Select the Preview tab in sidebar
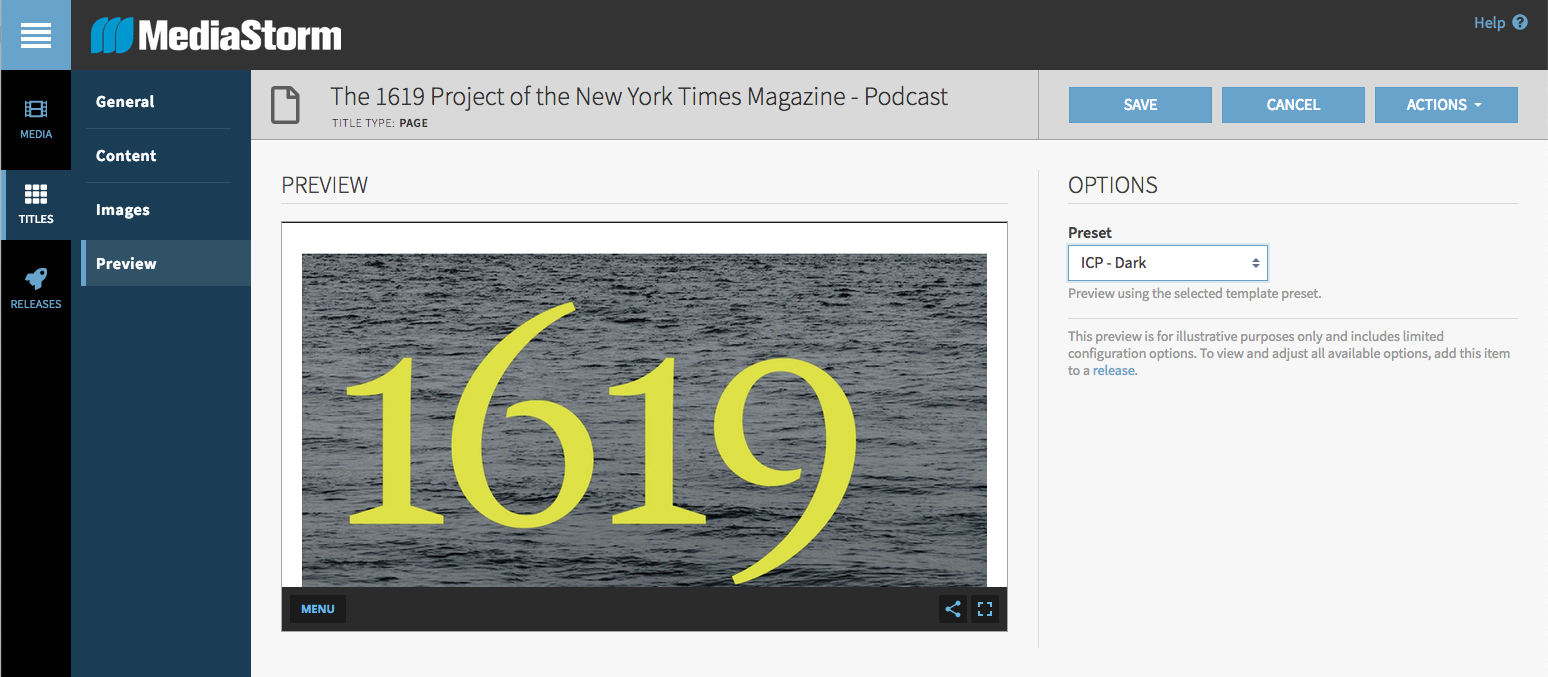 click(126, 264)
